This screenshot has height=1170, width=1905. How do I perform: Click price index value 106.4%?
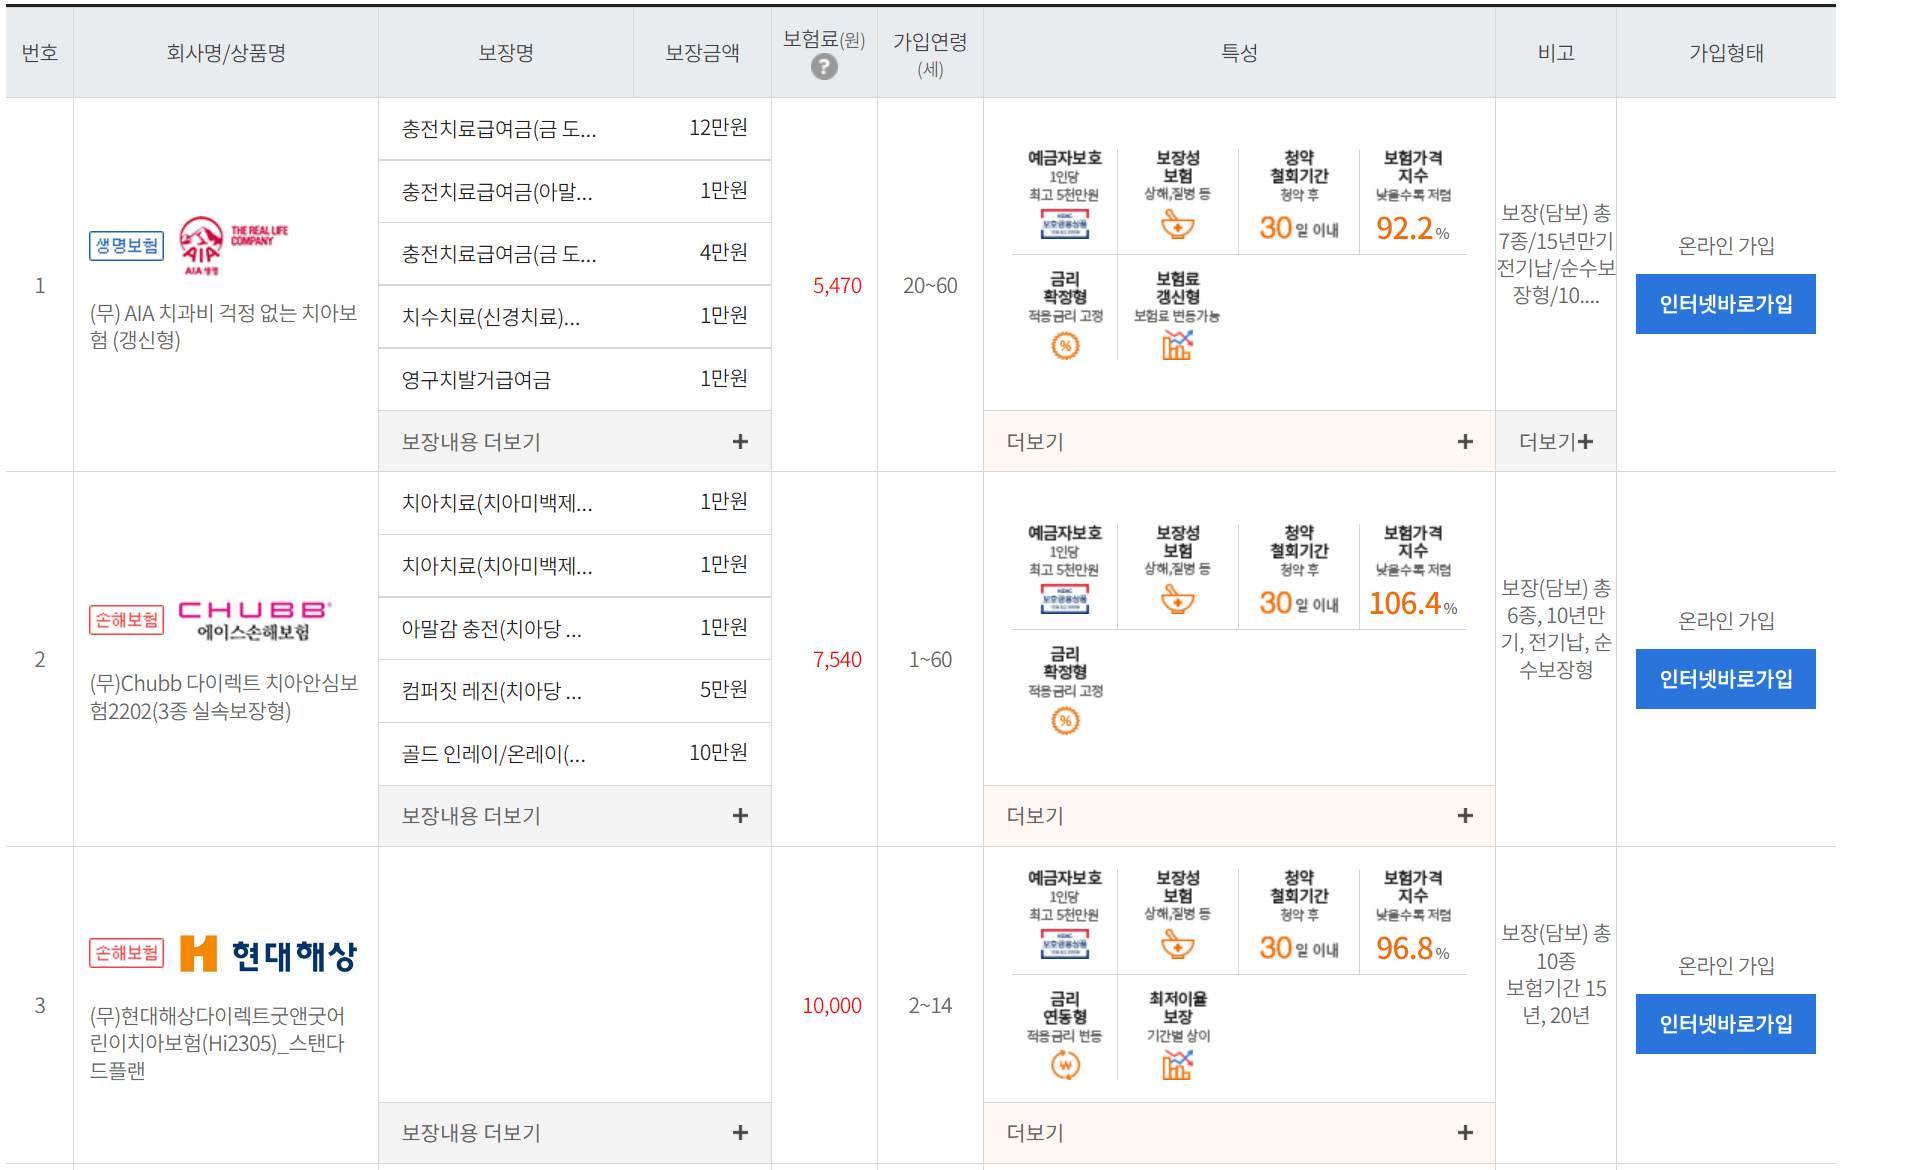pyautogui.click(x=1412, y=604)
